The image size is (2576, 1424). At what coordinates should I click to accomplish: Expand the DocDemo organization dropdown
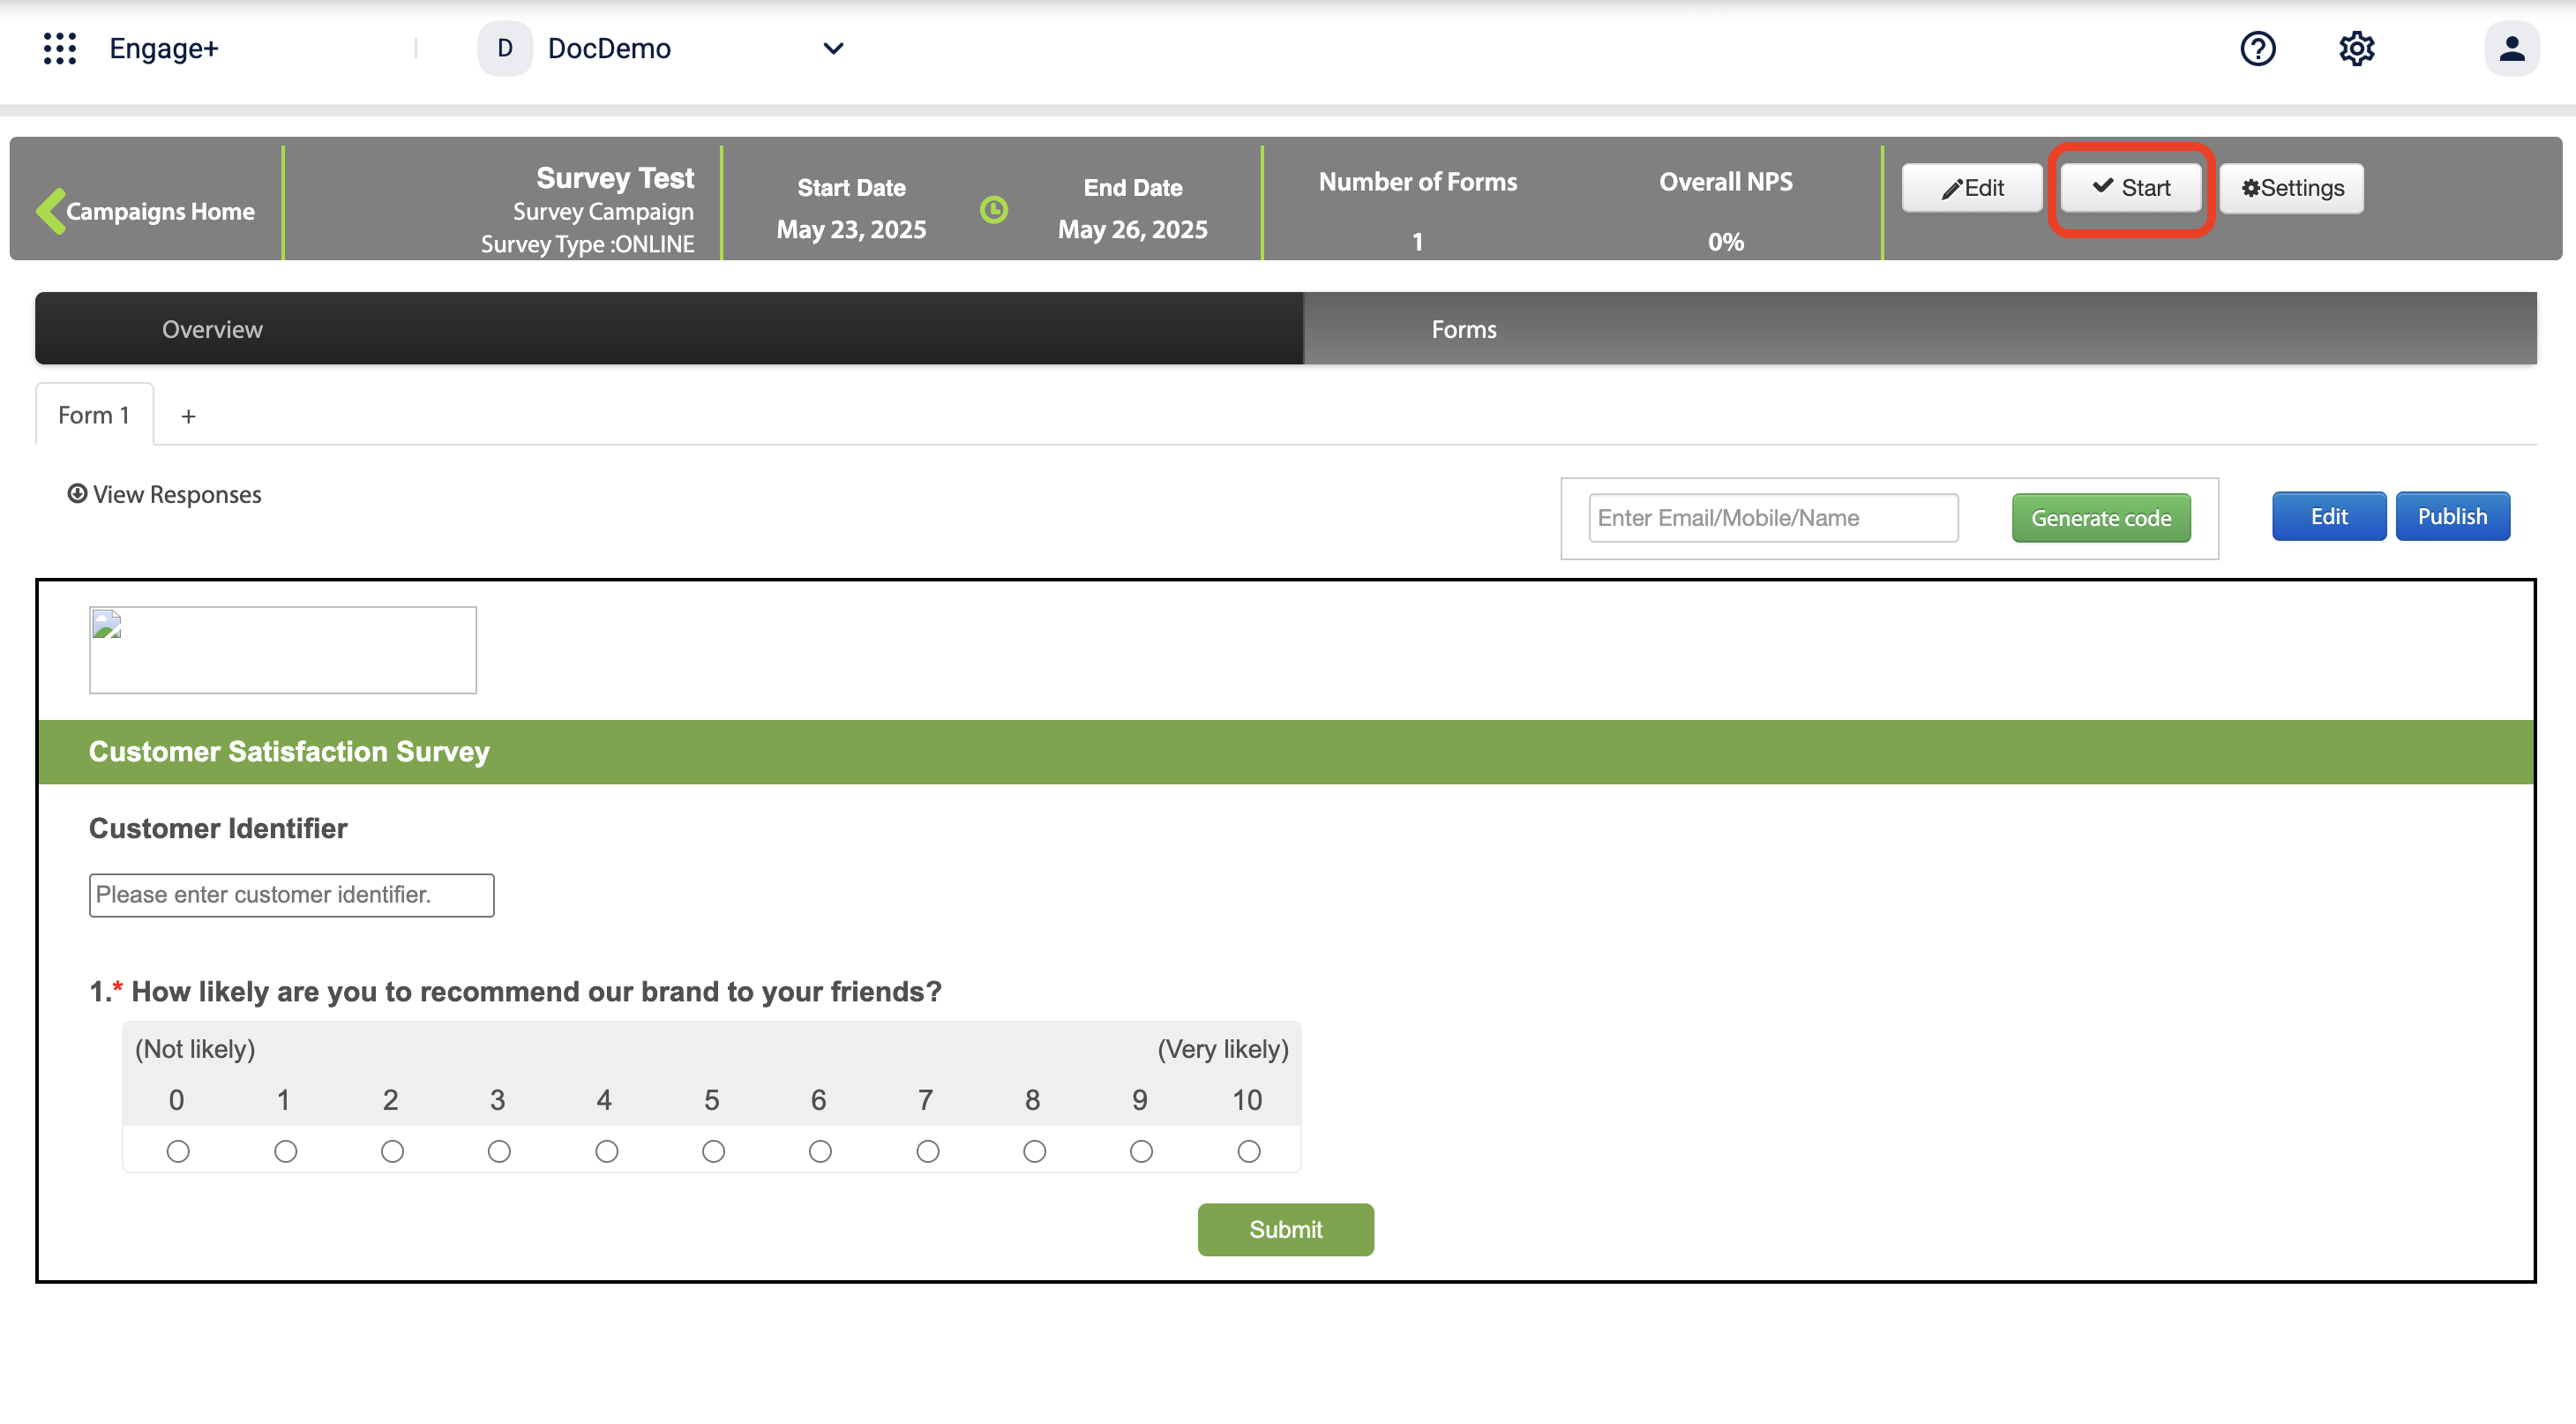pyautogui.click(x=832, y=48)
